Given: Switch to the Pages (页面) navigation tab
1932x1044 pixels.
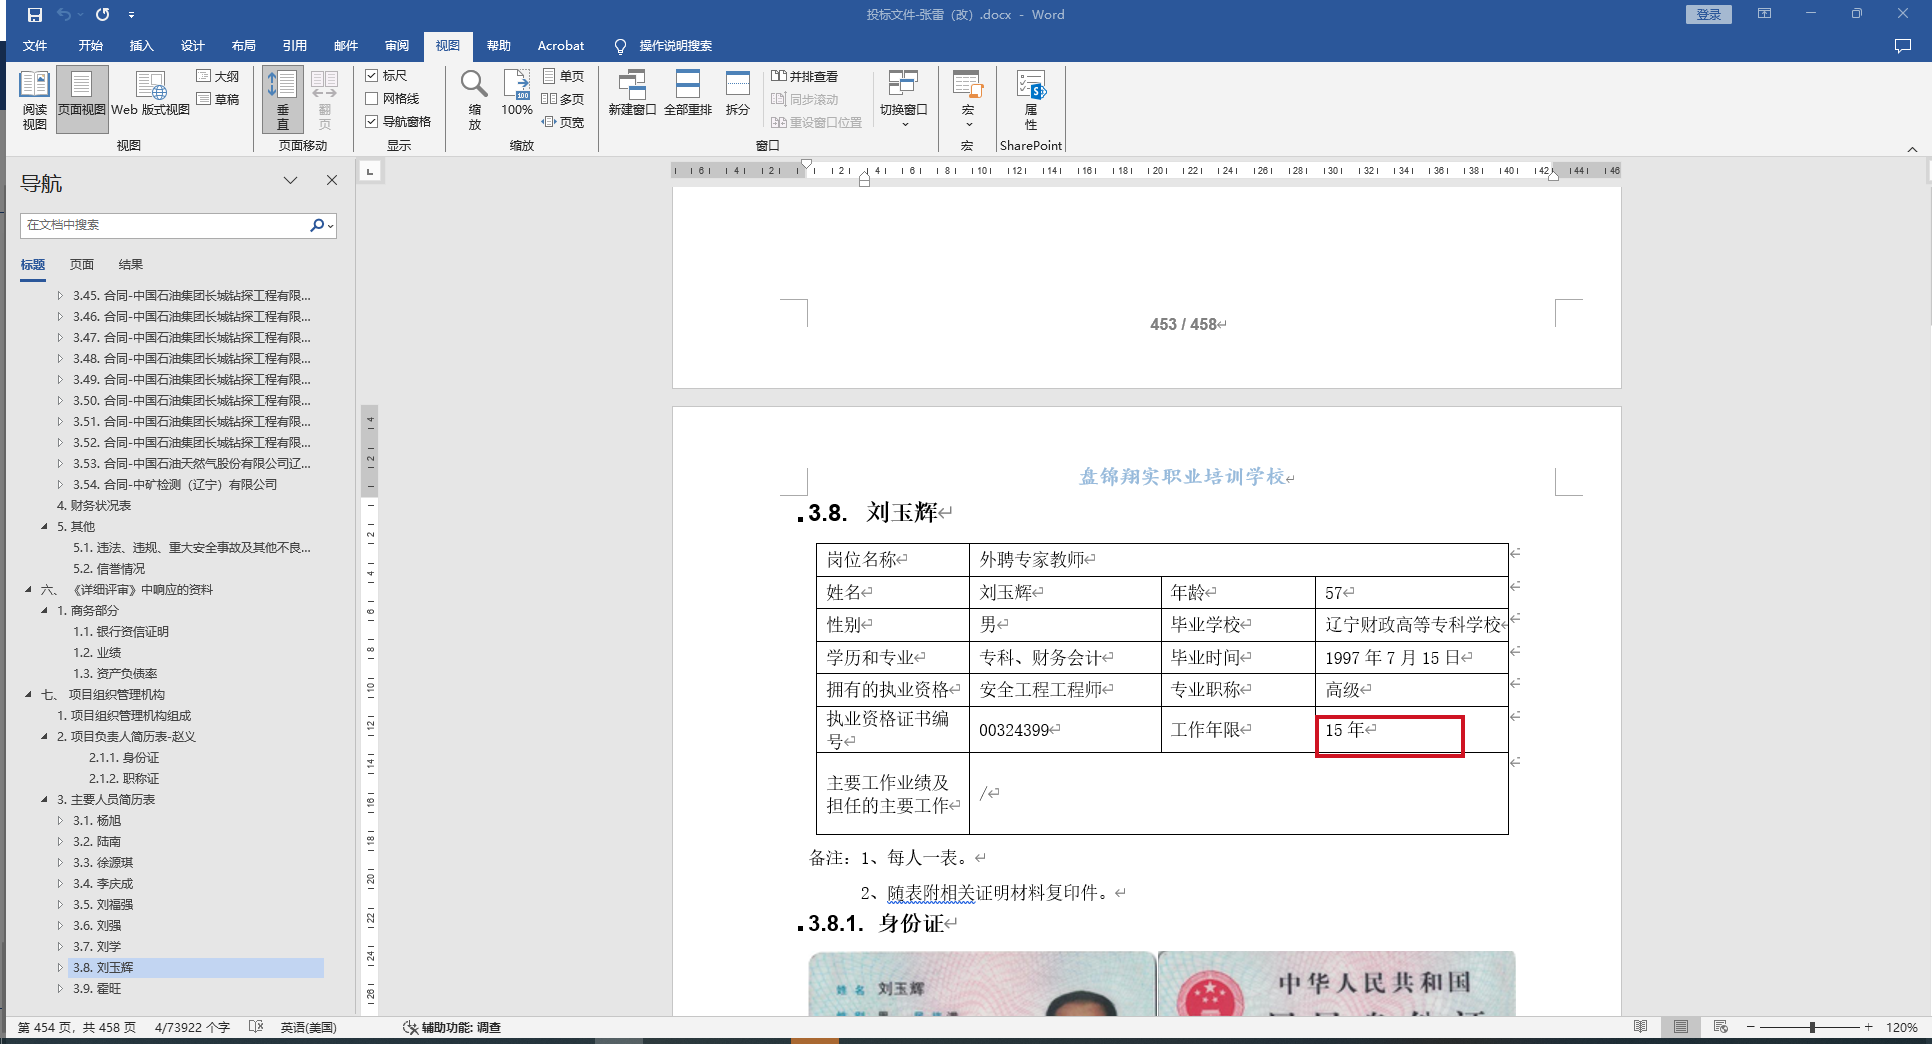Looking at the screenshot, I should [82, 265].
